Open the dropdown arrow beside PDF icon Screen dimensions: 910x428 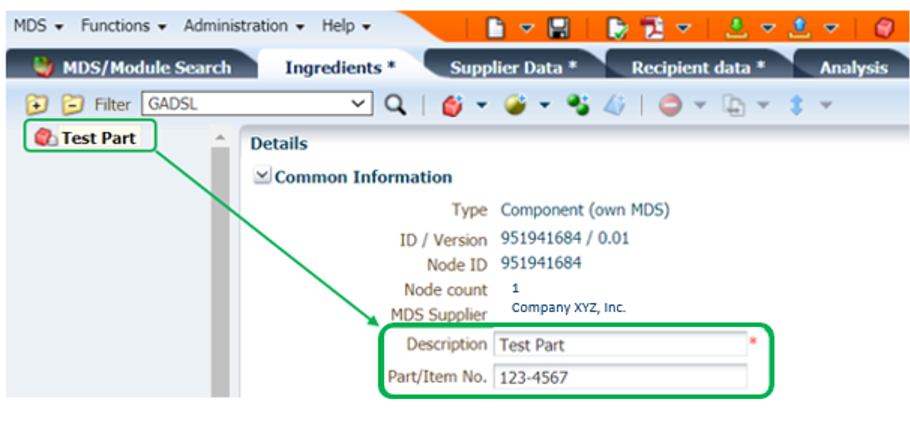point(684,27)
